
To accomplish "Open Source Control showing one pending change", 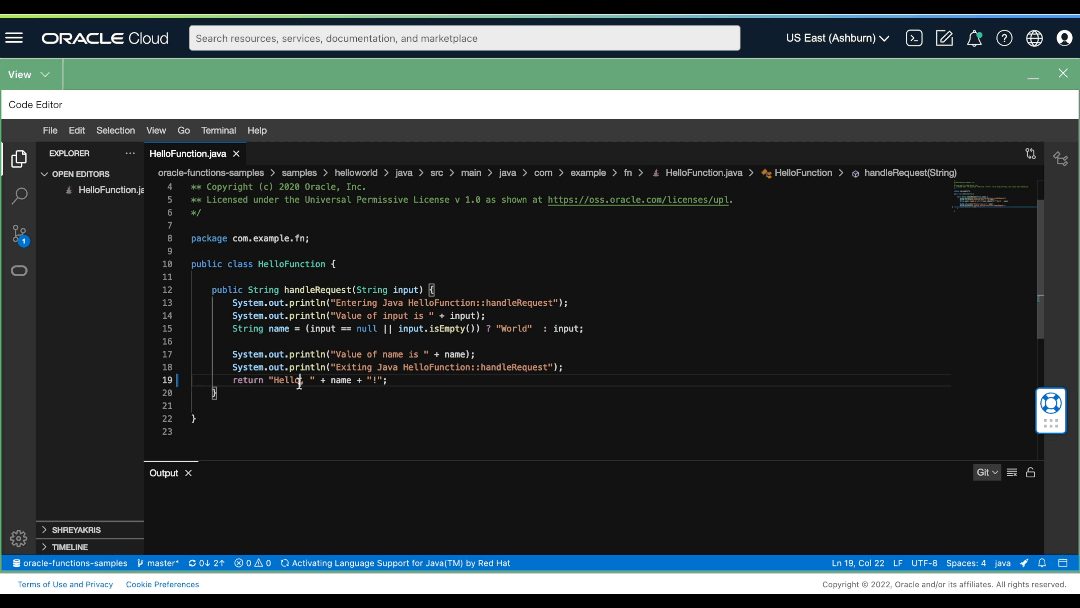I will point(19,234).
